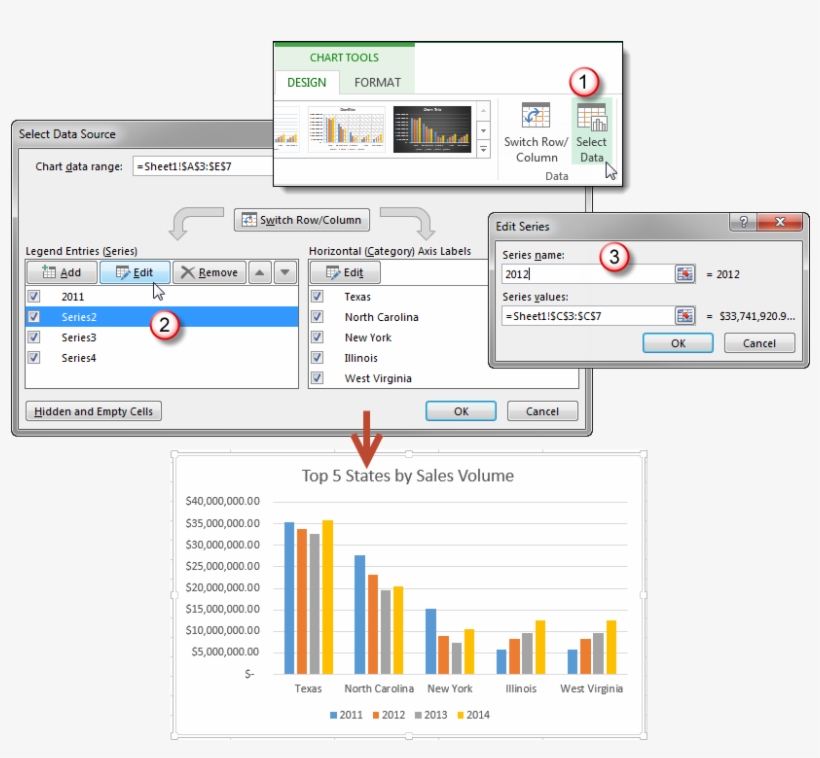Screen dimensions: 820x758
Task: Select the dark chart style thumbnail
Action: point(431,130)
